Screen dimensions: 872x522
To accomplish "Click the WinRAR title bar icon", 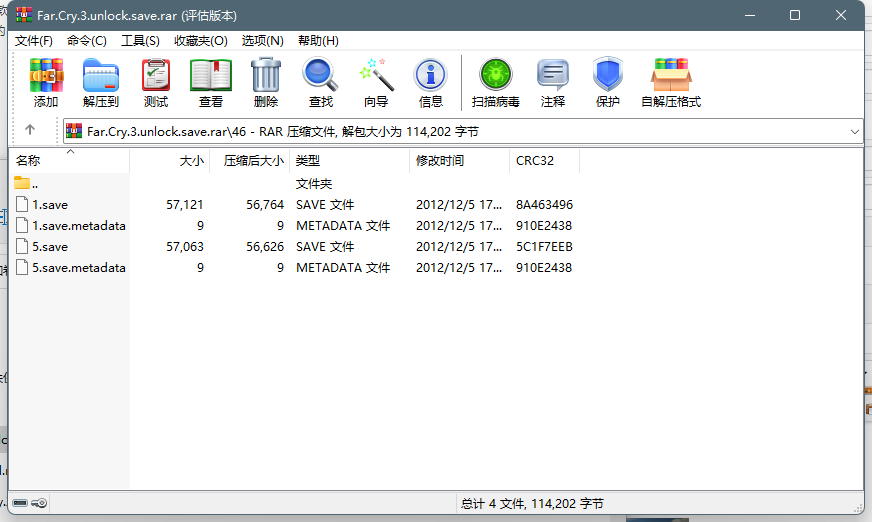I will 24,14.
